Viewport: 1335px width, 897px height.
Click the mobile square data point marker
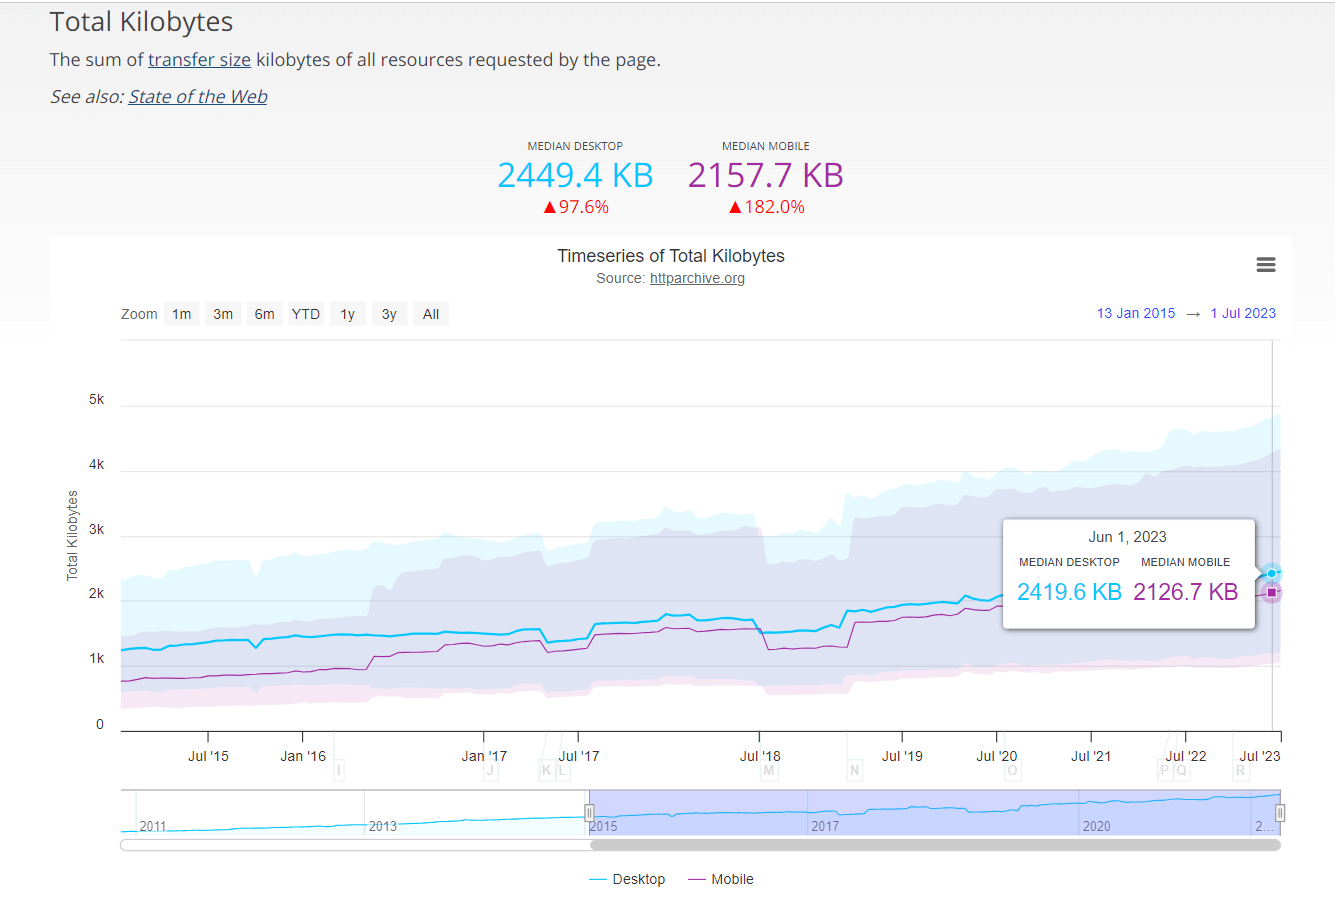(1271, 592)
